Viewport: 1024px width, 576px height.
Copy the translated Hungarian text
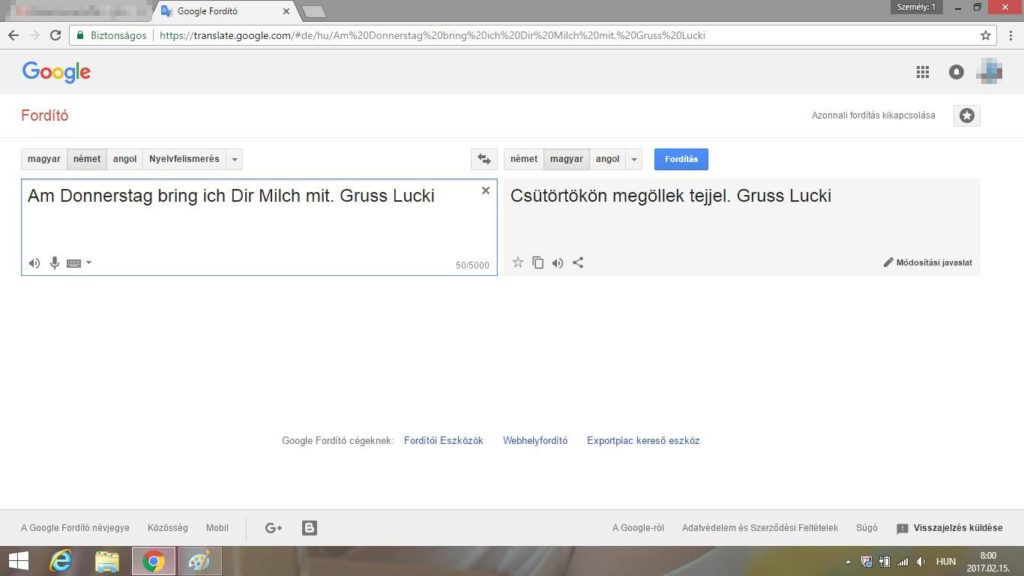[538, 263]
